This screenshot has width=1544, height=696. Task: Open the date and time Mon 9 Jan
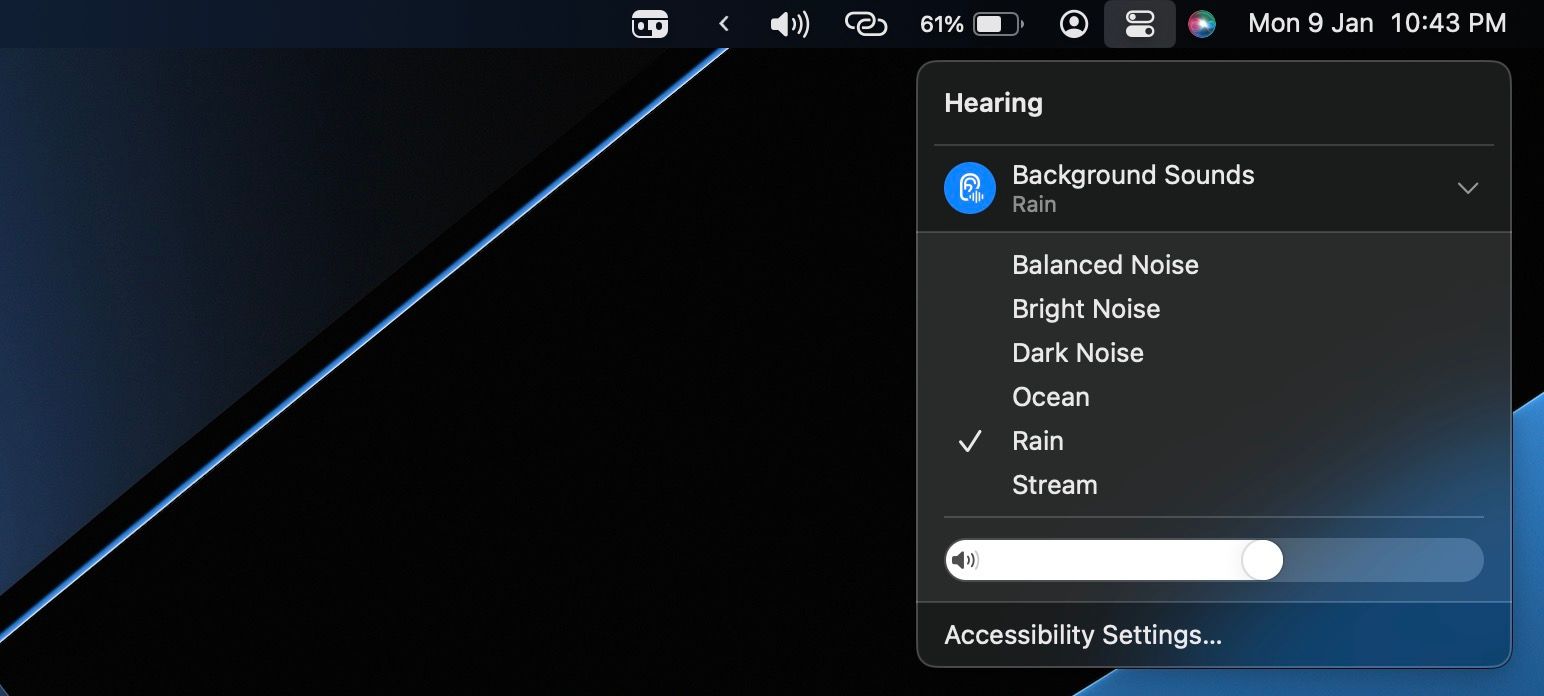coord(1377,24)
